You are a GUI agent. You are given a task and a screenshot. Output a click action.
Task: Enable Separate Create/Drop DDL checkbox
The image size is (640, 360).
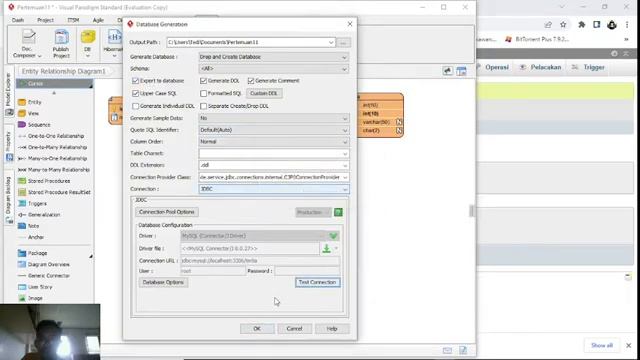click(x=203, y=106)
